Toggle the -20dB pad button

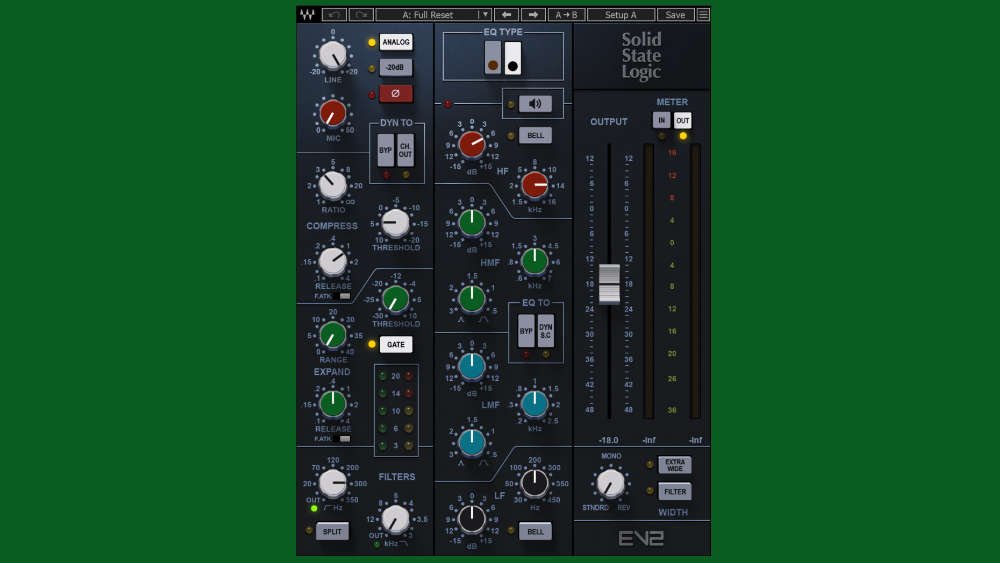point(396,68)
